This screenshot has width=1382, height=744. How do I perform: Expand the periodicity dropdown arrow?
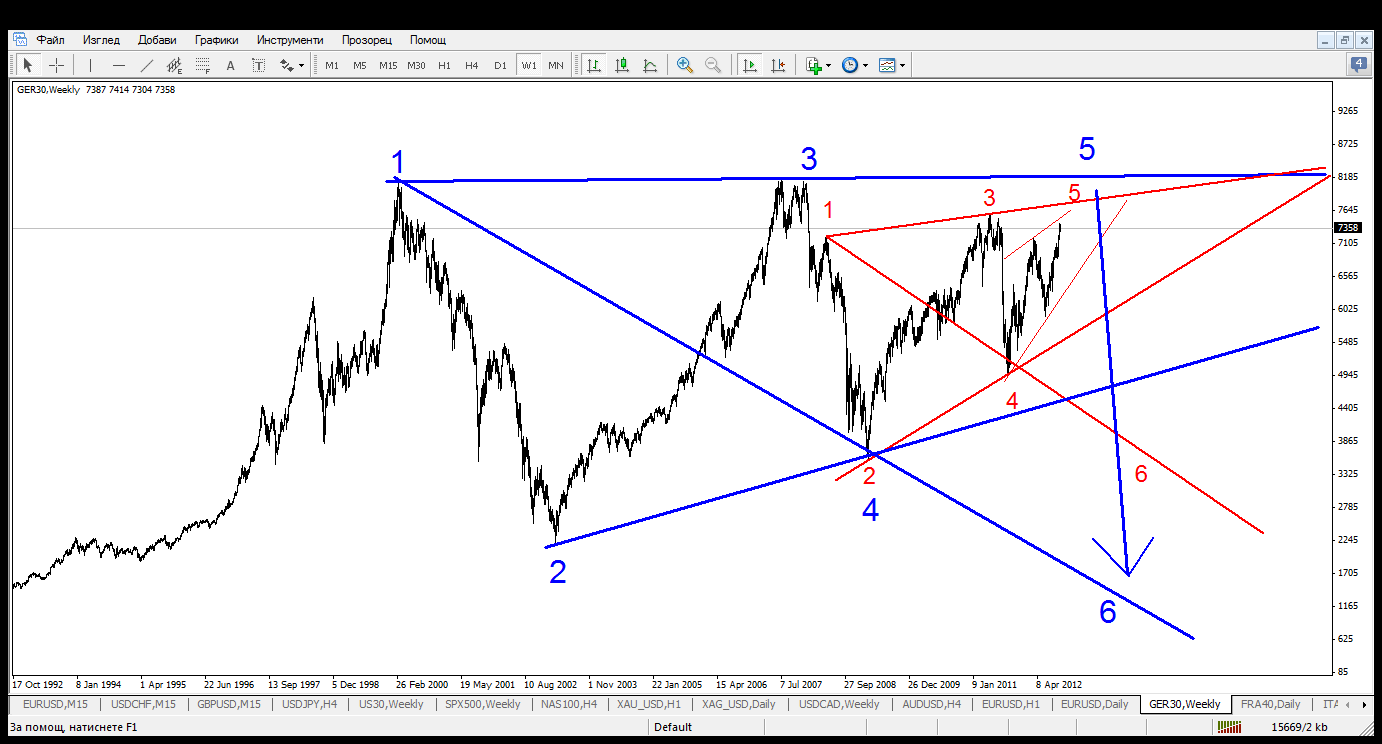(x=865, y=66)
